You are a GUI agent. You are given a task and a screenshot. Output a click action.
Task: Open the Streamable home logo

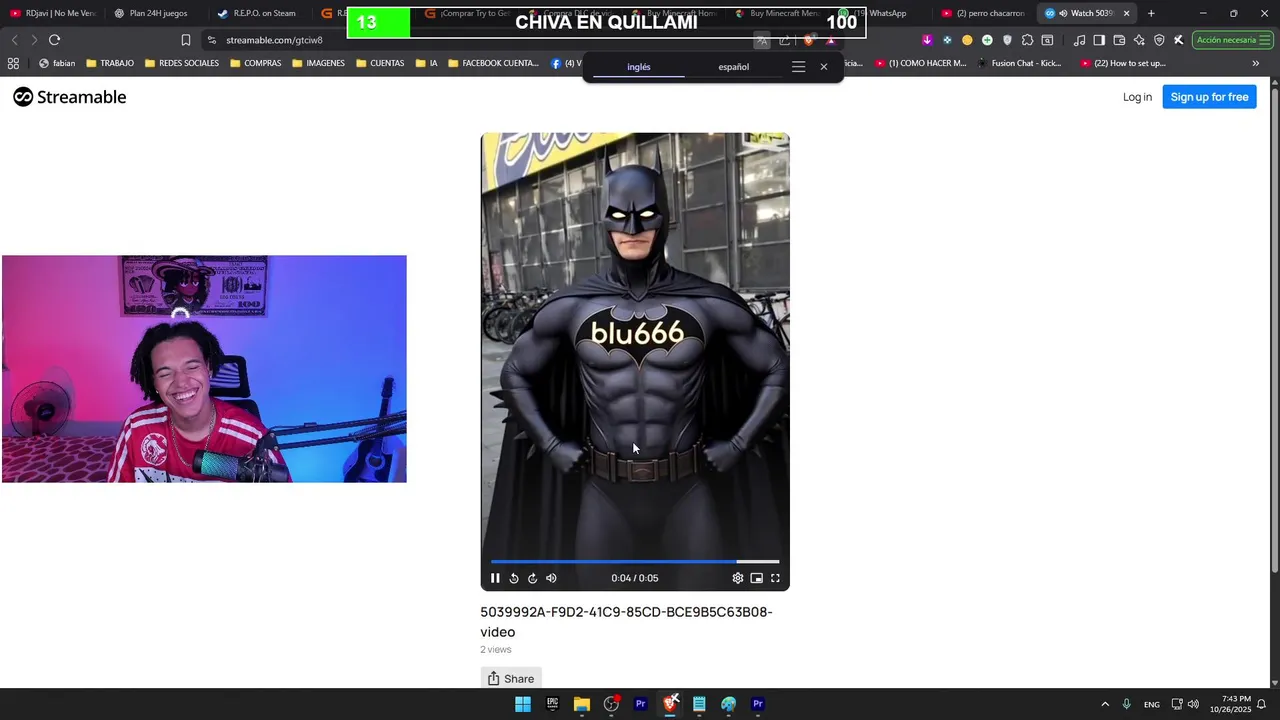point(70,97)
